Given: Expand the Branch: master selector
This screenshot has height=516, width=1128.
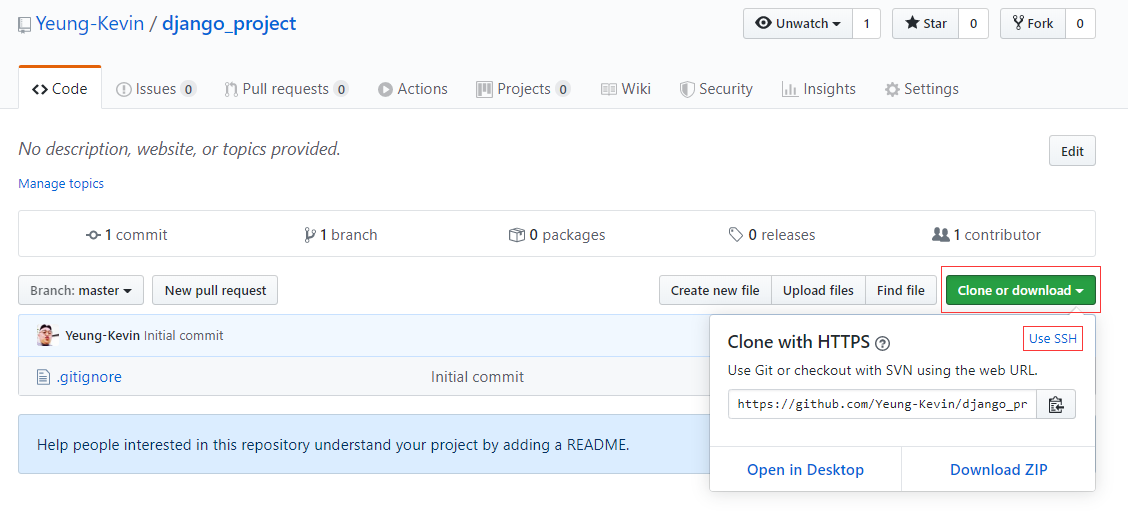Looking at the screenshot, I should point(81,290).
